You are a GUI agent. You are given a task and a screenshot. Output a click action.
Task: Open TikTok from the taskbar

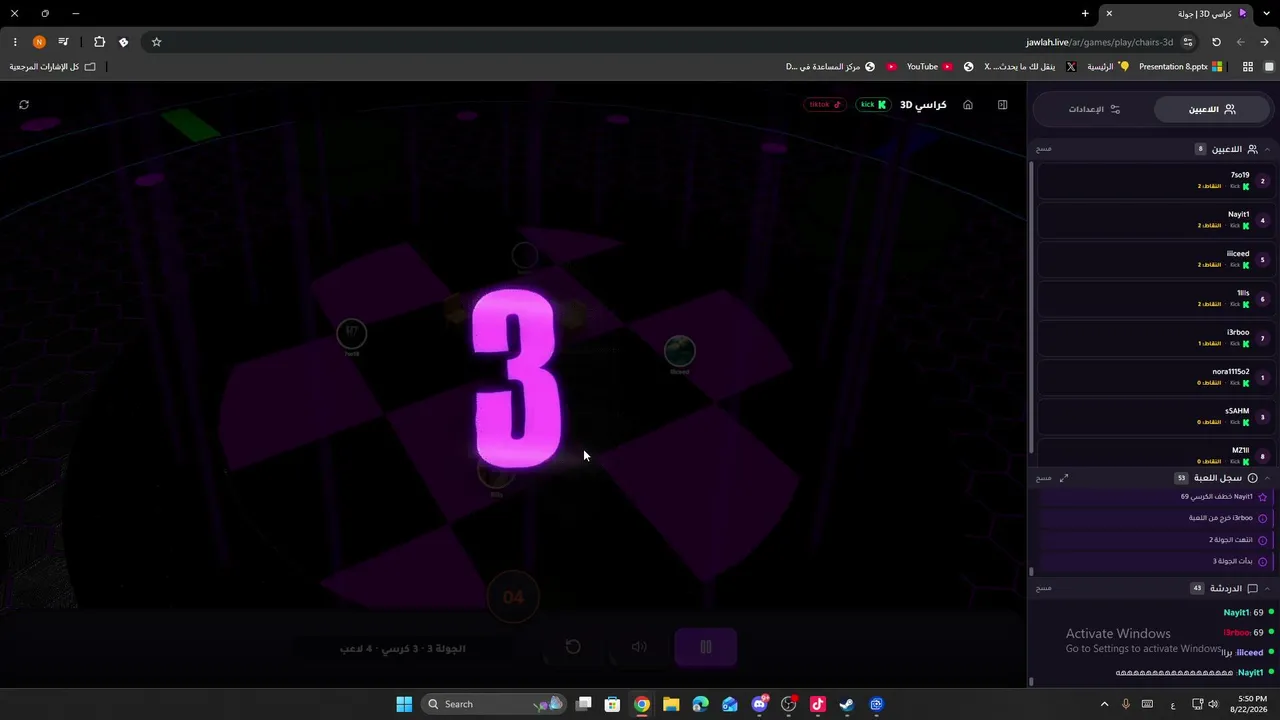[x=817, y=704]
